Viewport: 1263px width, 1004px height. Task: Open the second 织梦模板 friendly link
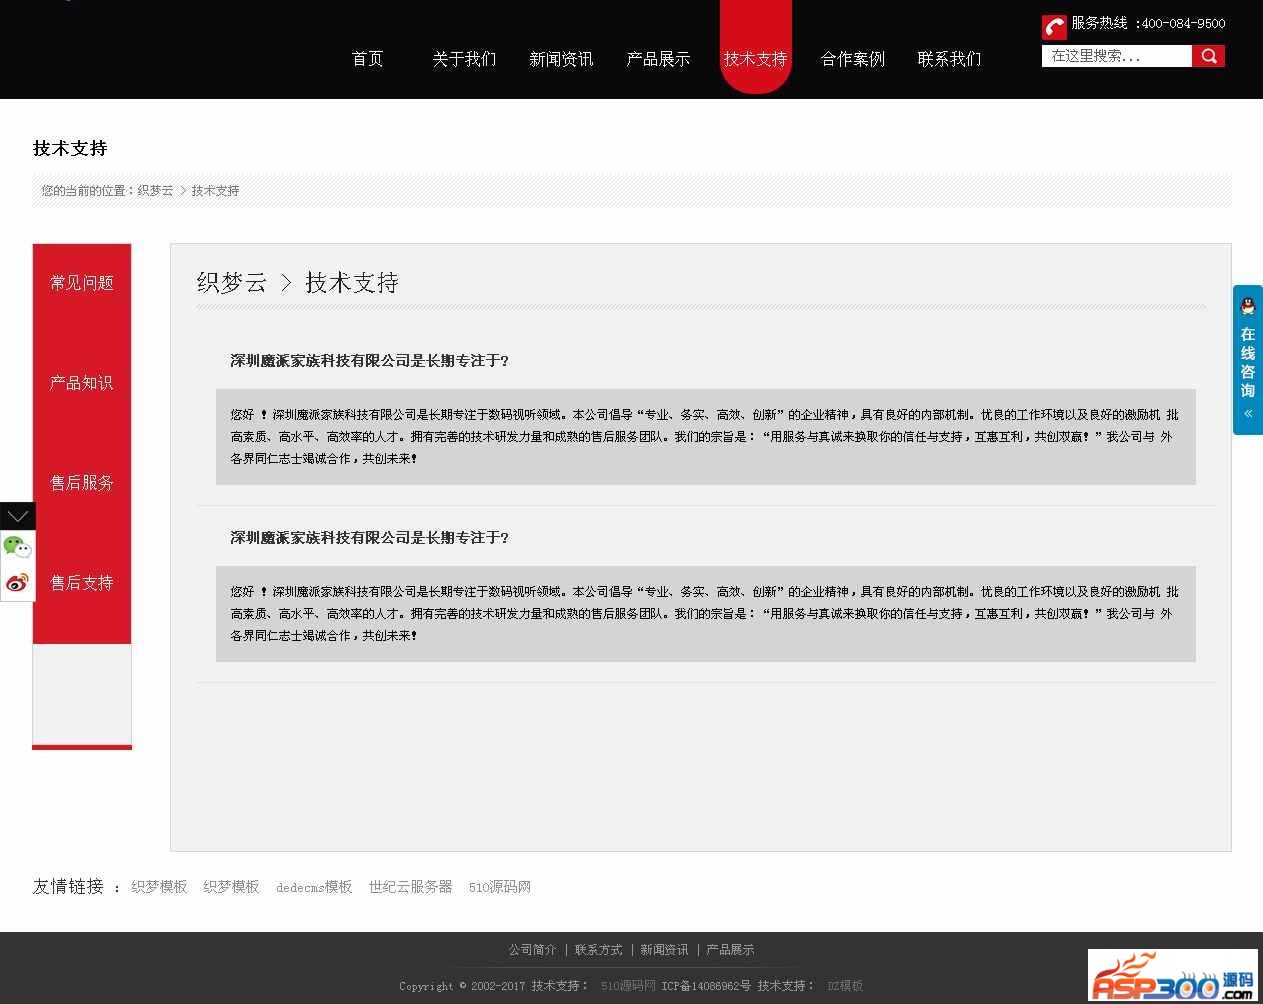coord(231,887)
